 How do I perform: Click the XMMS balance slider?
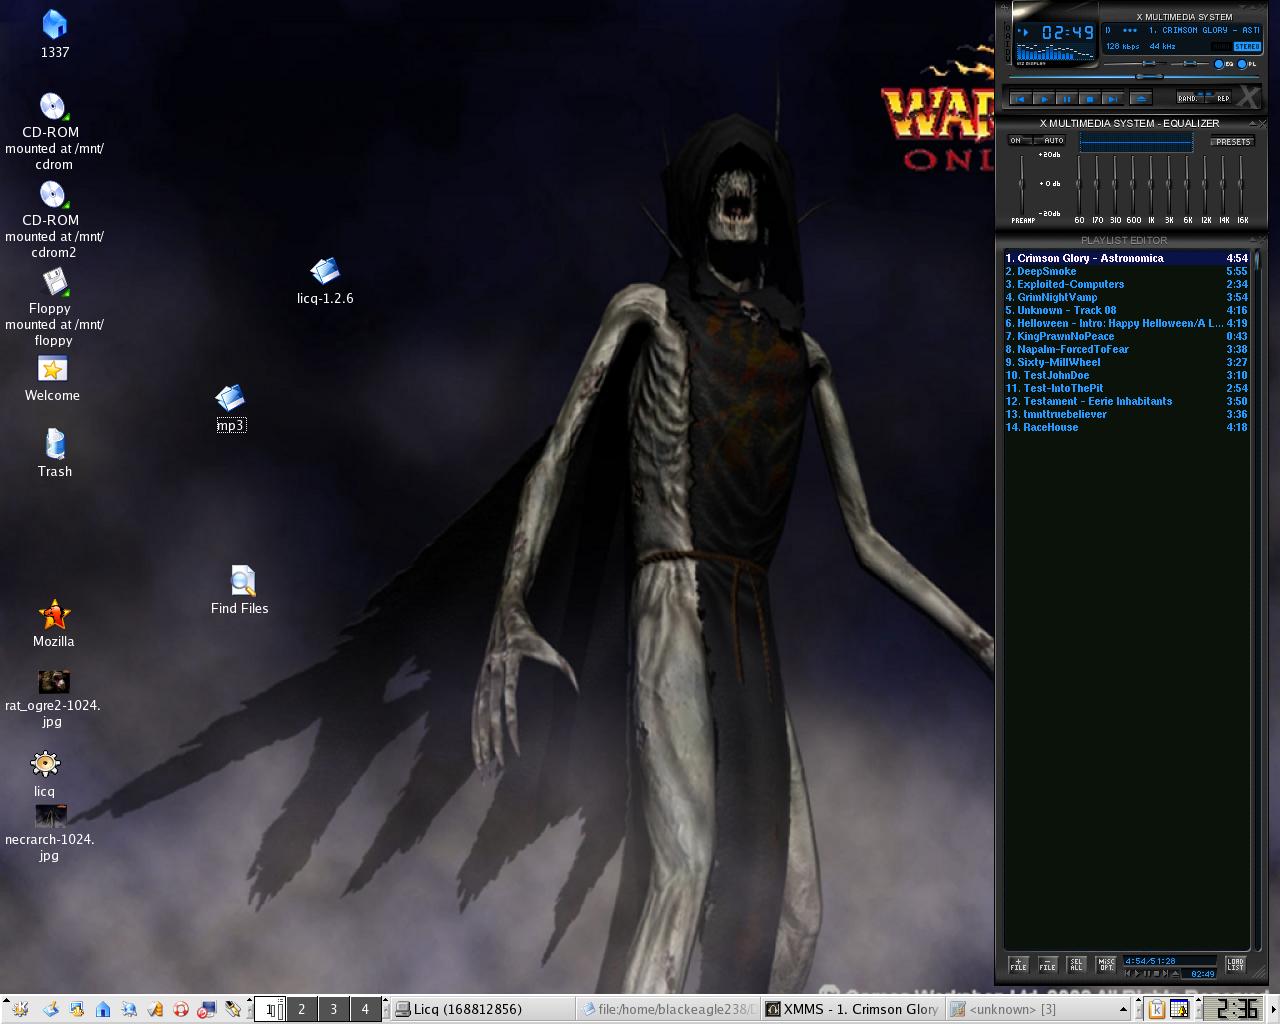pyautogui.click(x=1189, y=64)
